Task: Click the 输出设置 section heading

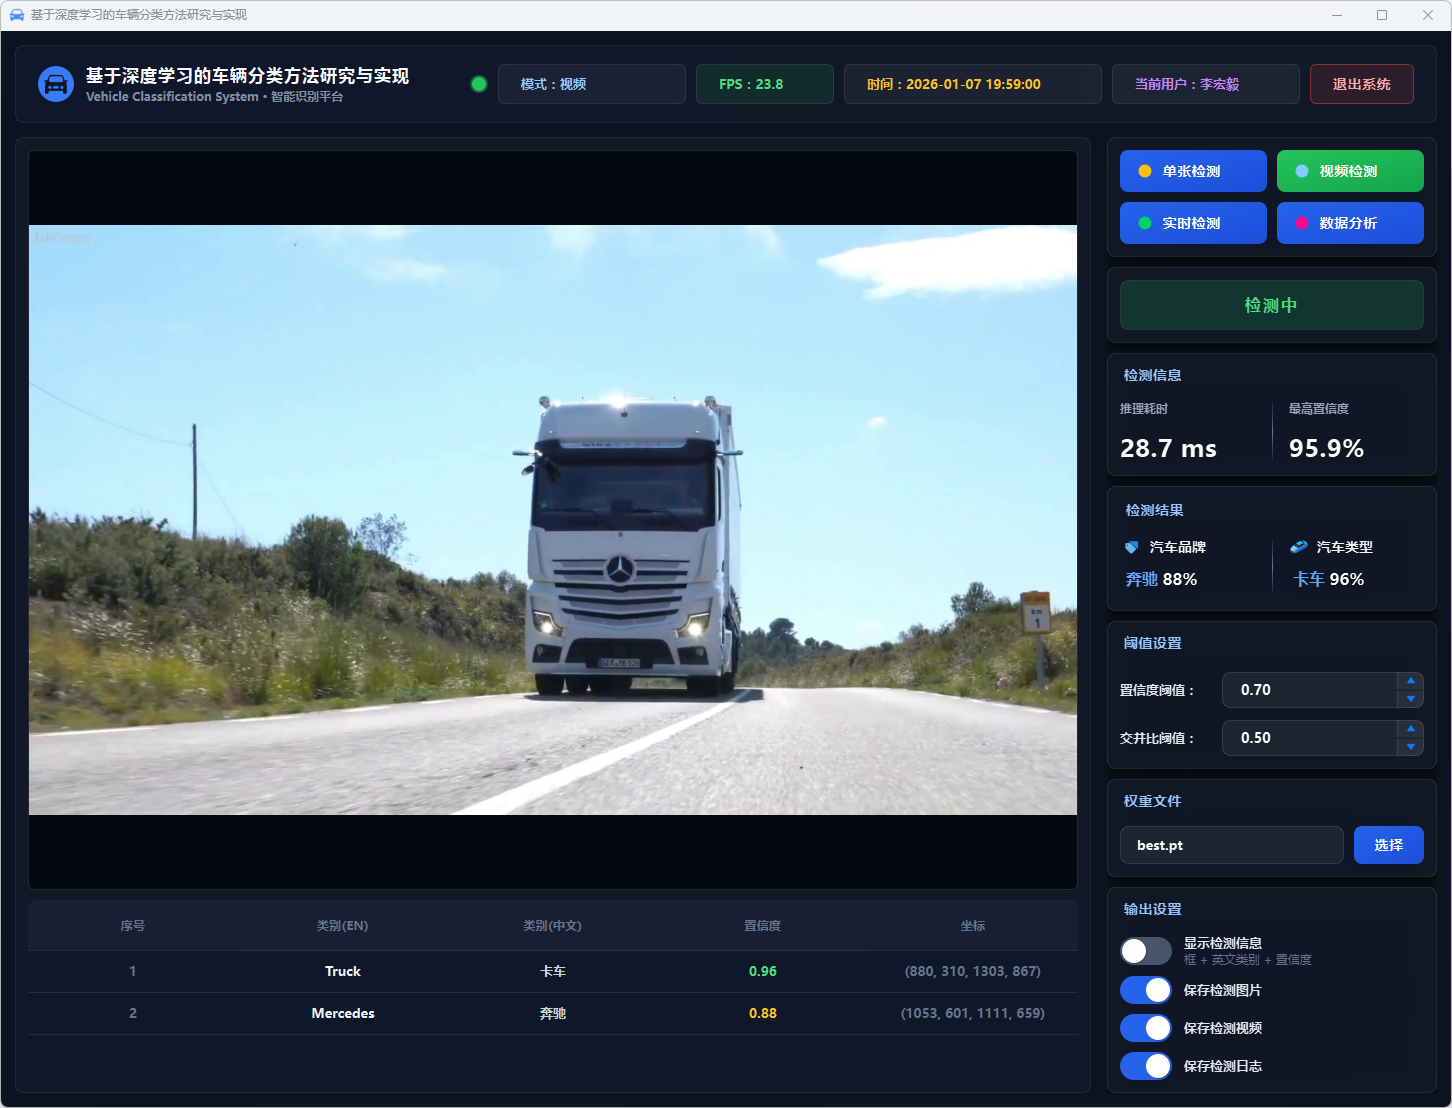Action: pos(1153,909)
